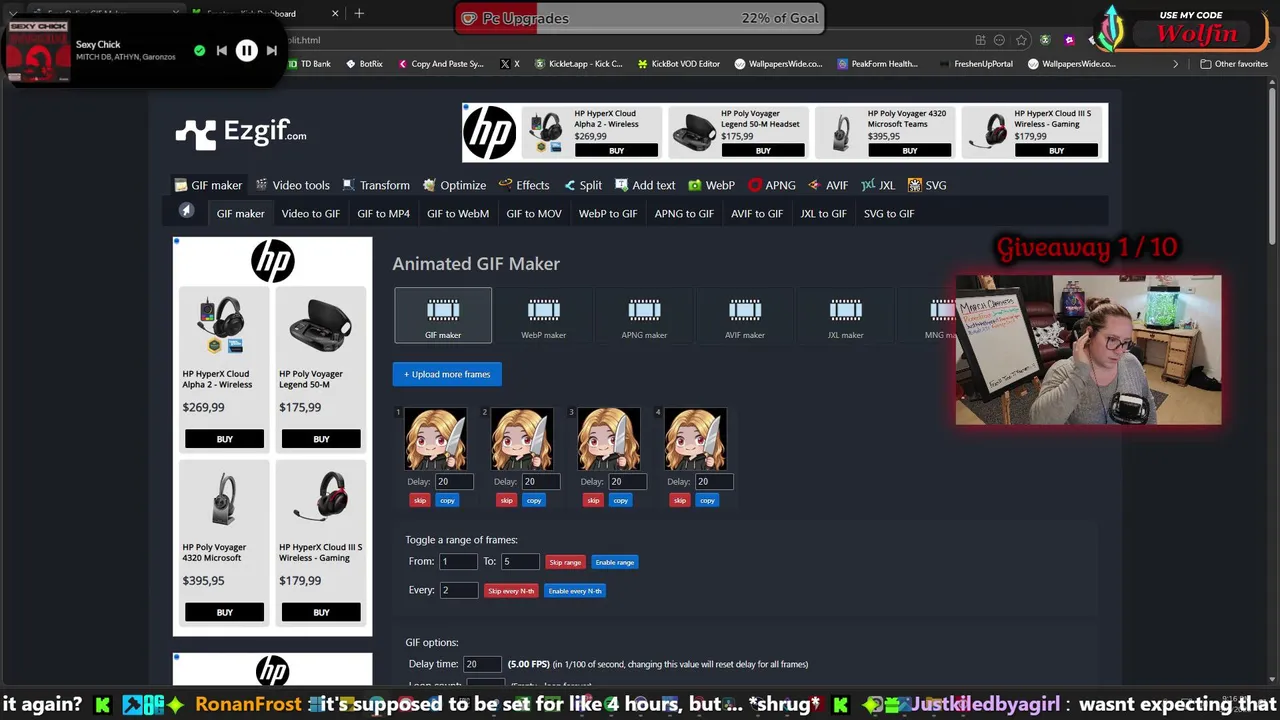Select the GIF maker film-strip icon
Viewport: 1280px width, 720px height.
pyautogui.click(x=443, y=315)
